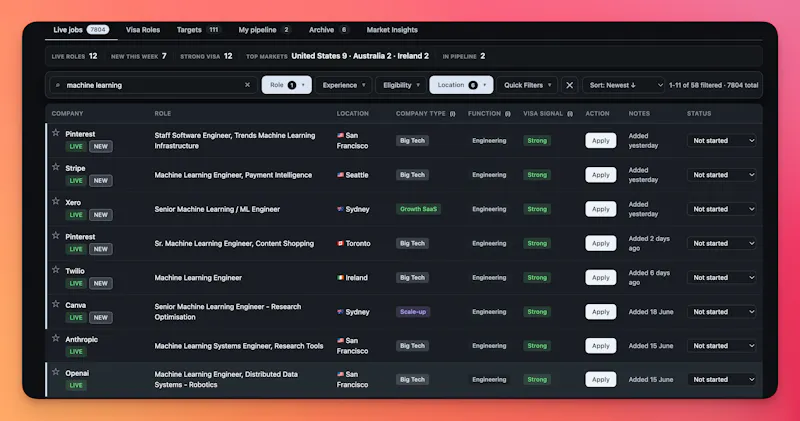The width and height of the screenshot is (800, 421).
Task: Reset all filters with the X button
Action: pyautogui.click(x=569, y=85)
